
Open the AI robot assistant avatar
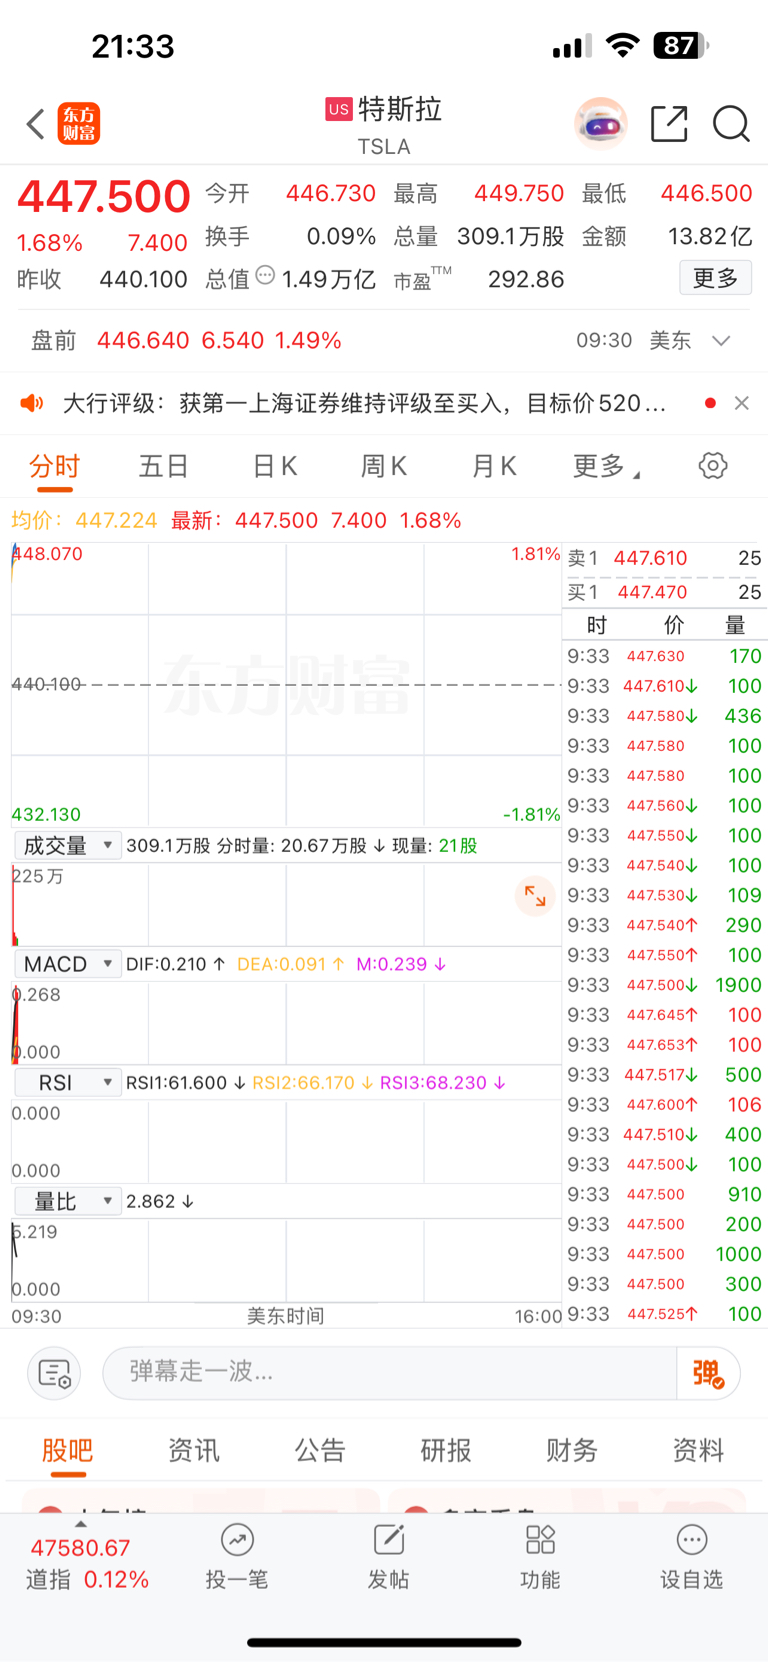tap(600, 124)
